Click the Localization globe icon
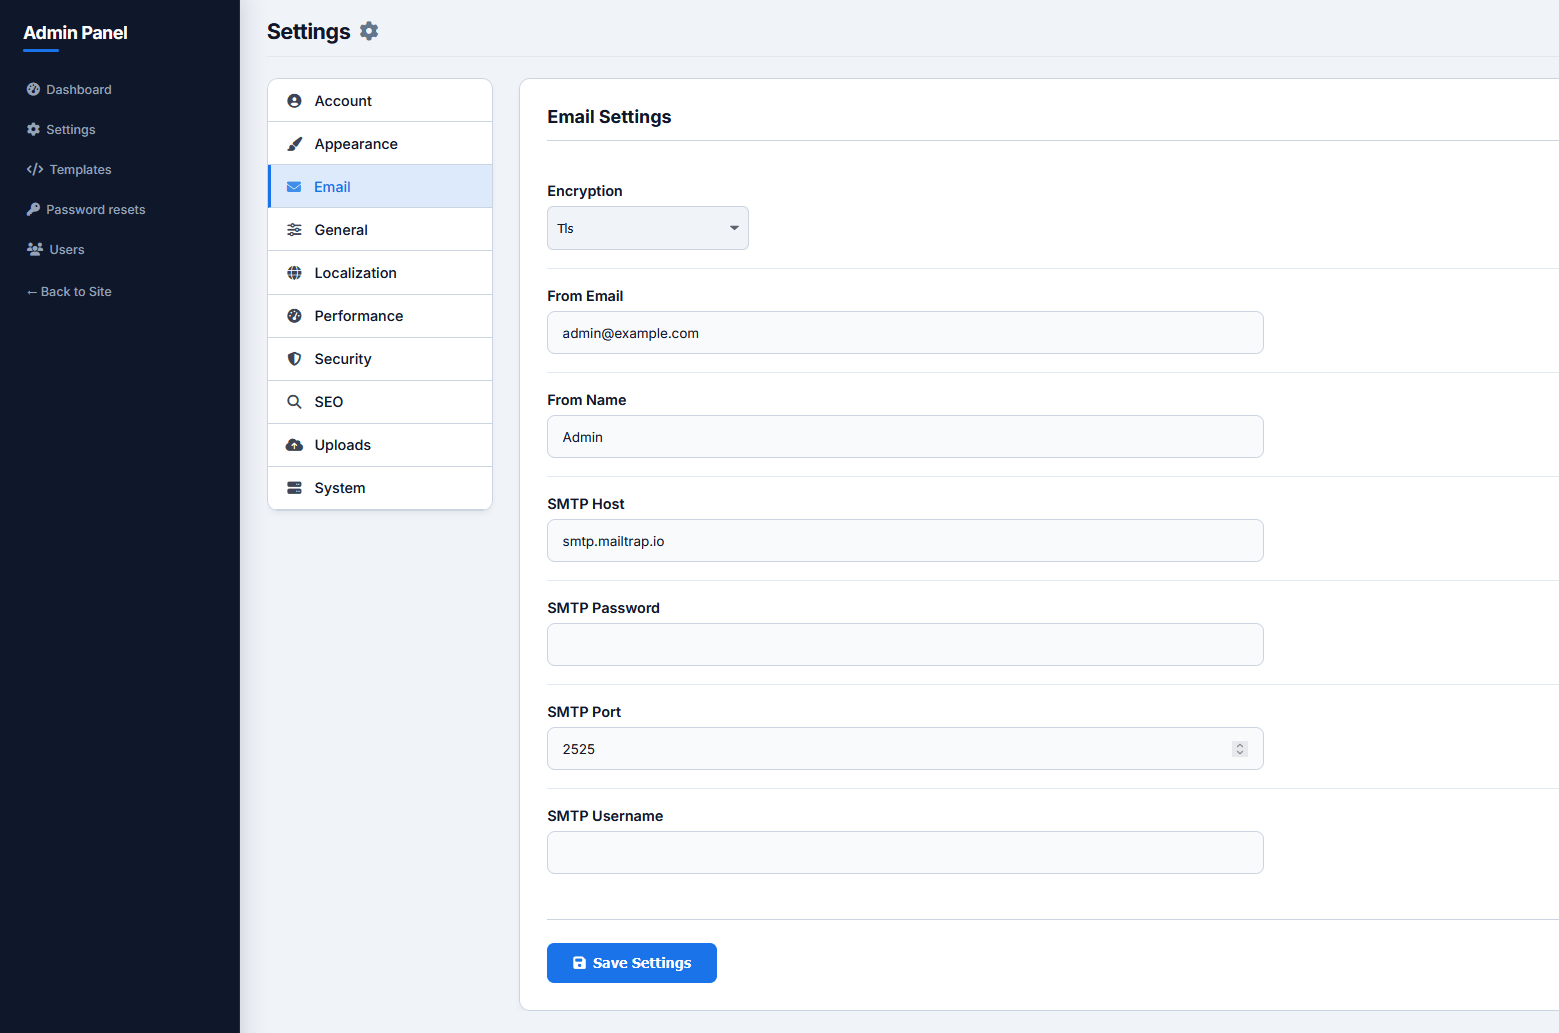 tap(294, 273)
